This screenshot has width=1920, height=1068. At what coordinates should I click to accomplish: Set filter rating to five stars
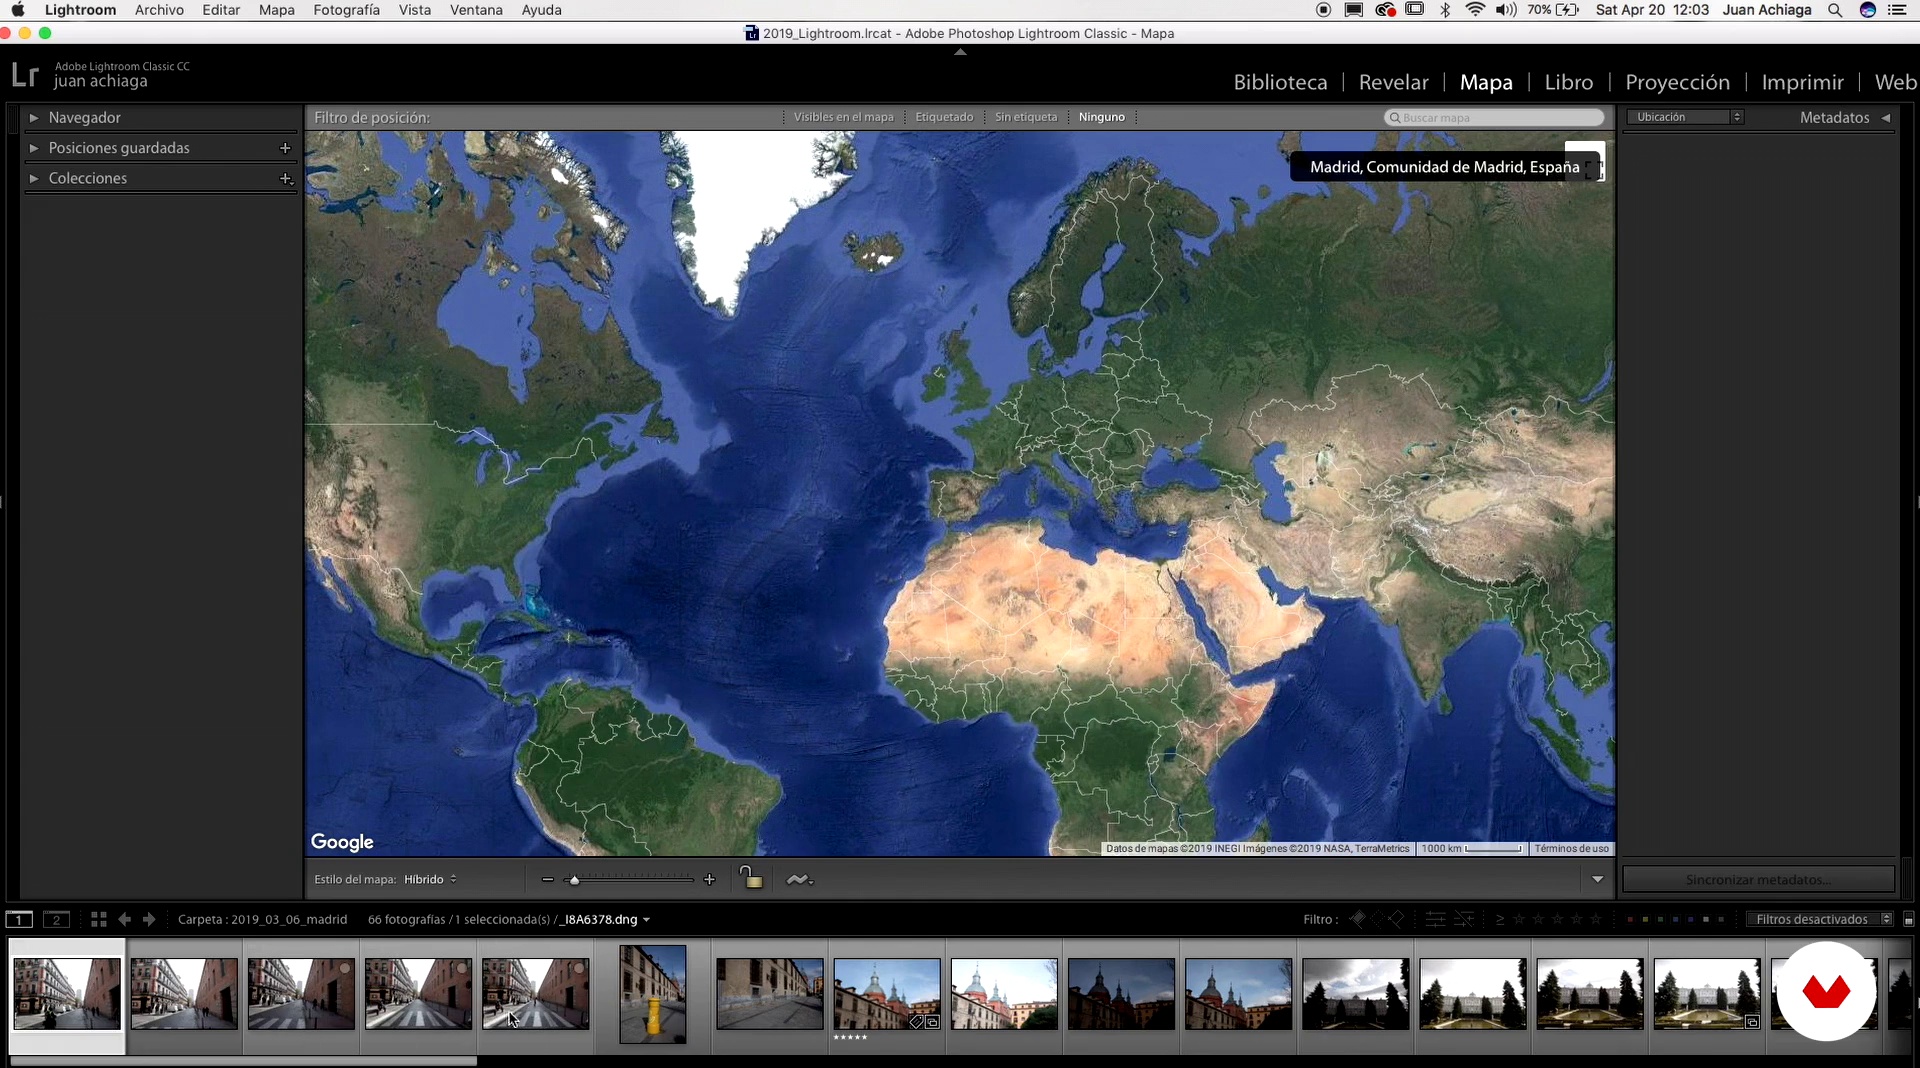point(1597,919)
